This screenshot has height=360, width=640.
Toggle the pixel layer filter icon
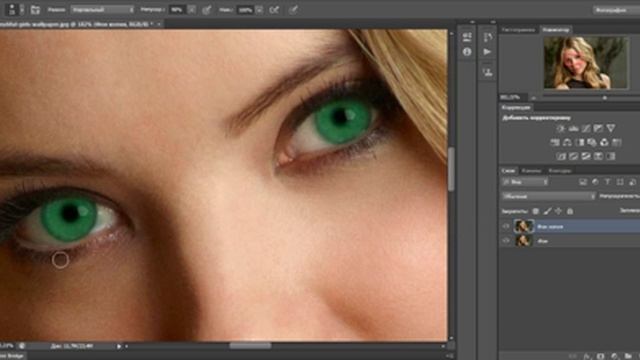point(583,182)
